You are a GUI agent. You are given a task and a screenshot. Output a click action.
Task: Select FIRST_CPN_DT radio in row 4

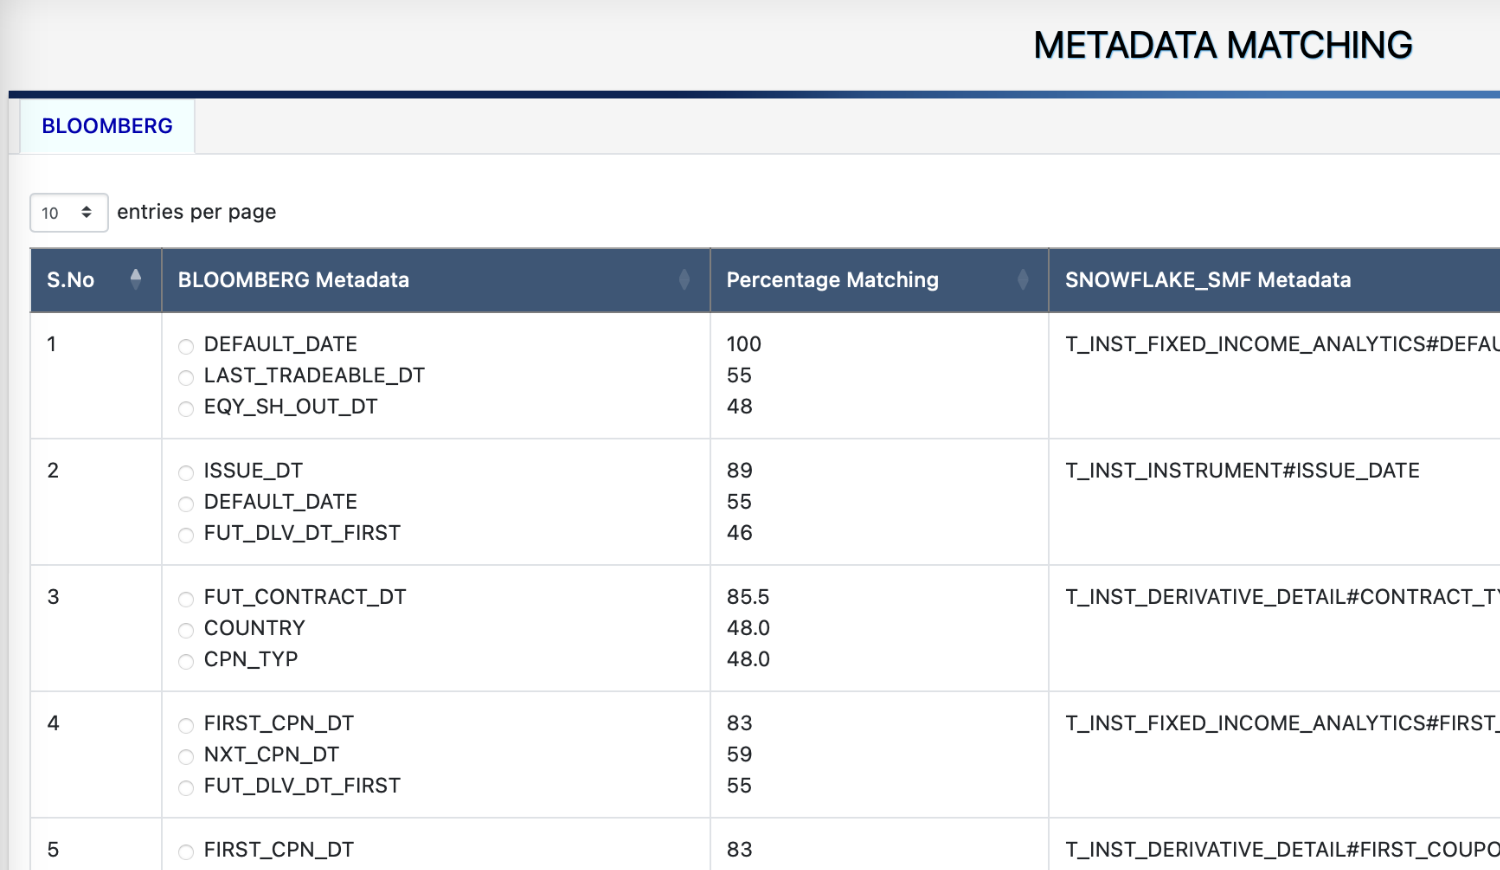[186, 726]
